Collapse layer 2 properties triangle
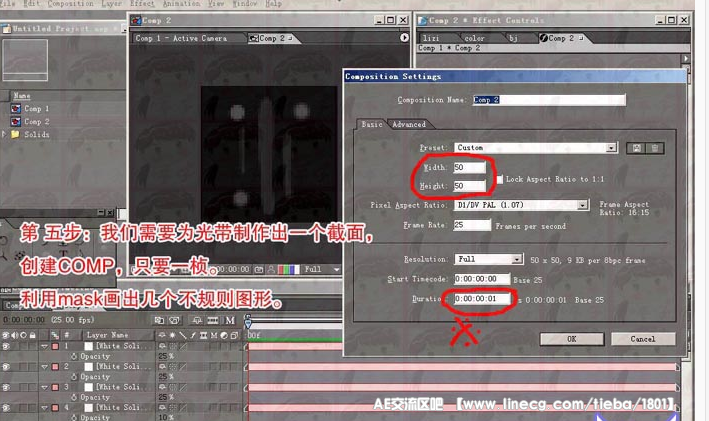 (44, 367)
